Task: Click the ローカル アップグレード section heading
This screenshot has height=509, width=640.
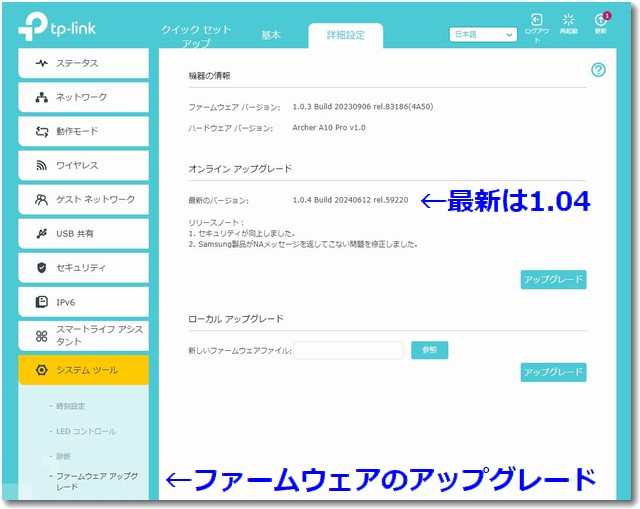Action: 236,319
